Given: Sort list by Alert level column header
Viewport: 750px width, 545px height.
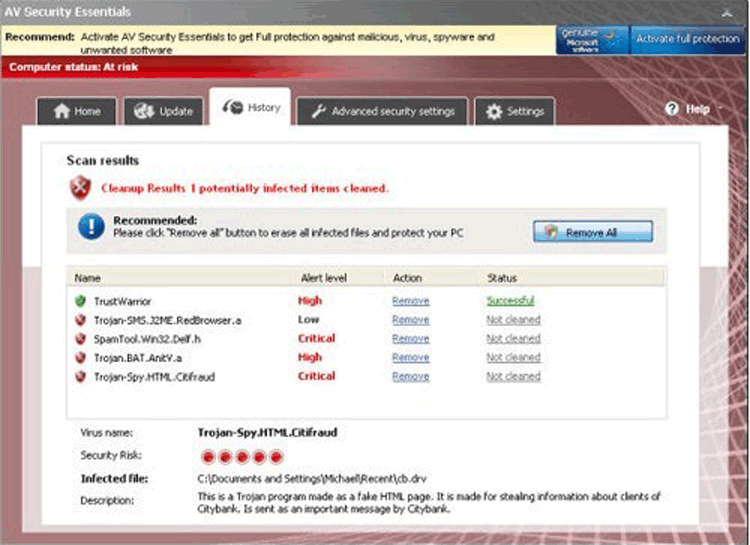Looking at the screenshot, I should [322, 278].
